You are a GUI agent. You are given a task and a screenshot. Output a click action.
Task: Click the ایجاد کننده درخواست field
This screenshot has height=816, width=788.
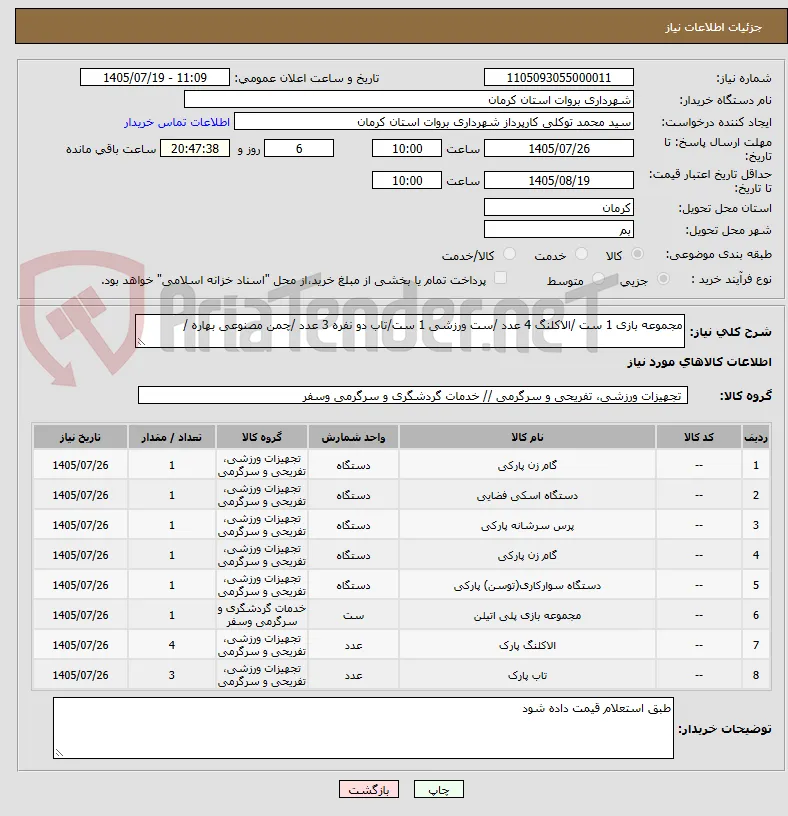pyautogui.click(x=434, y=122)
